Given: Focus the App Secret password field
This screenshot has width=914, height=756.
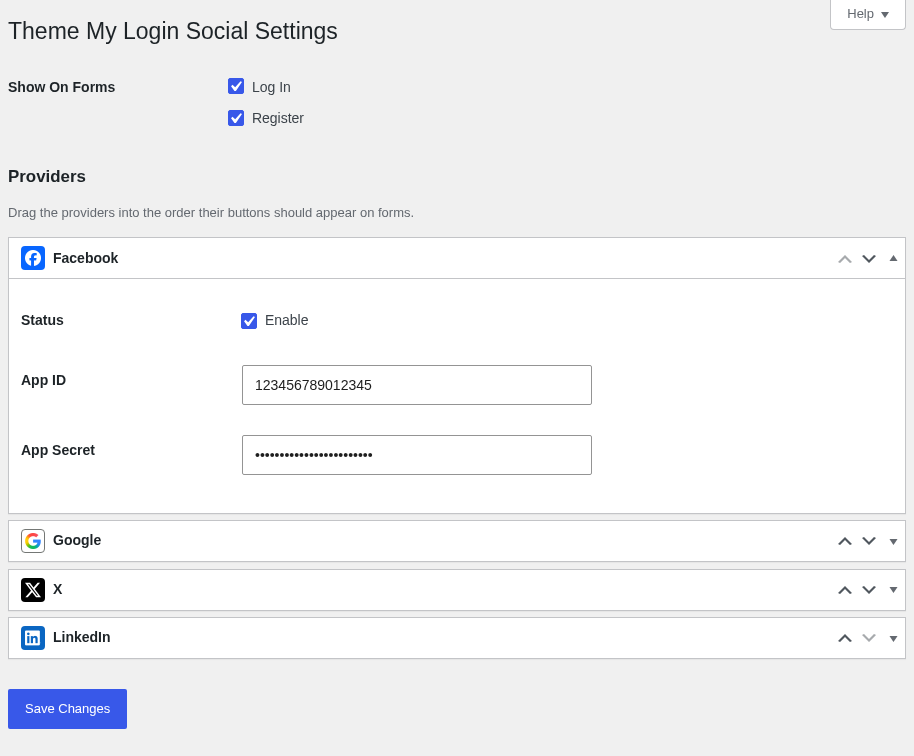Looking at the screenshot, I should tap(417, 455).
